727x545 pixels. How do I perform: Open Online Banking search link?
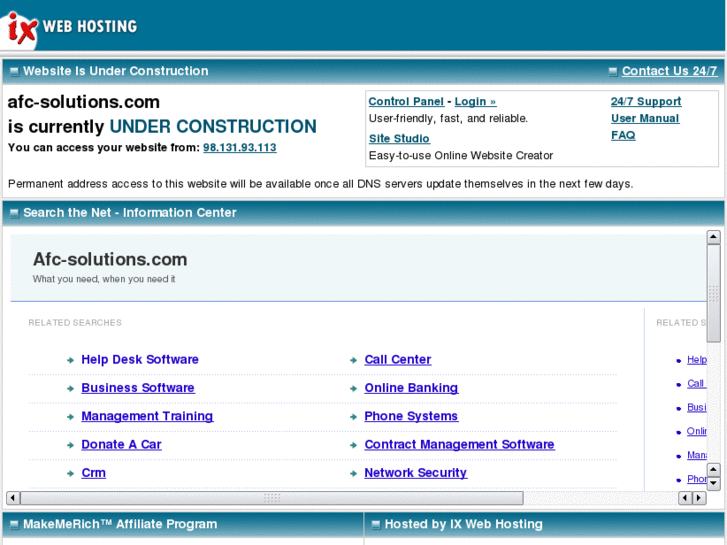pyautogui.click(x=411, y=388)
